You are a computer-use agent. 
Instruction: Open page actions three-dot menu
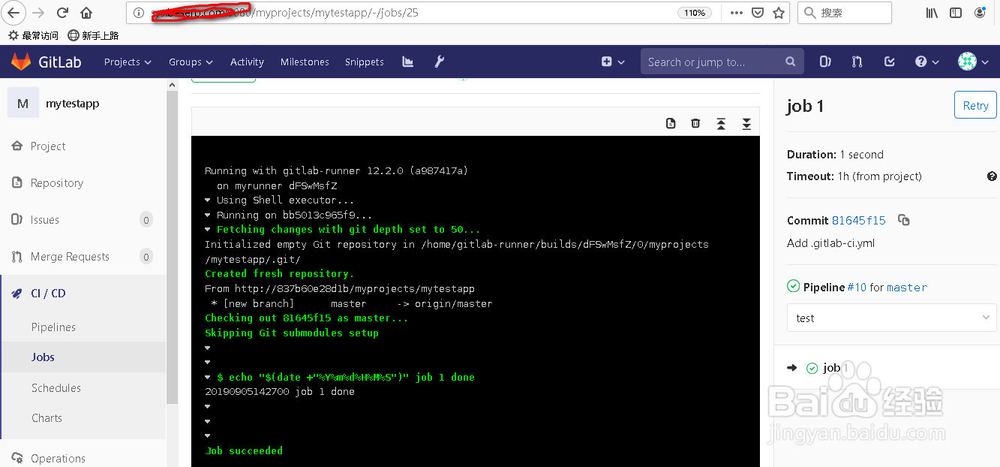pos(736,12)
